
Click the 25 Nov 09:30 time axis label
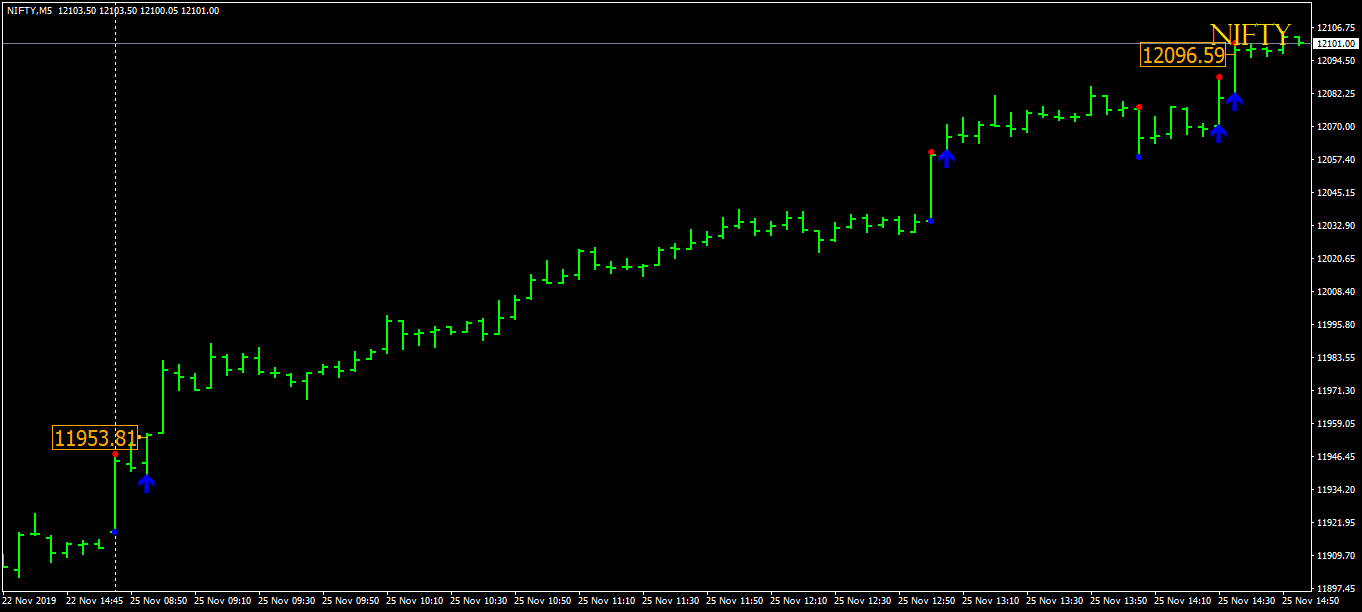point(287,602)
